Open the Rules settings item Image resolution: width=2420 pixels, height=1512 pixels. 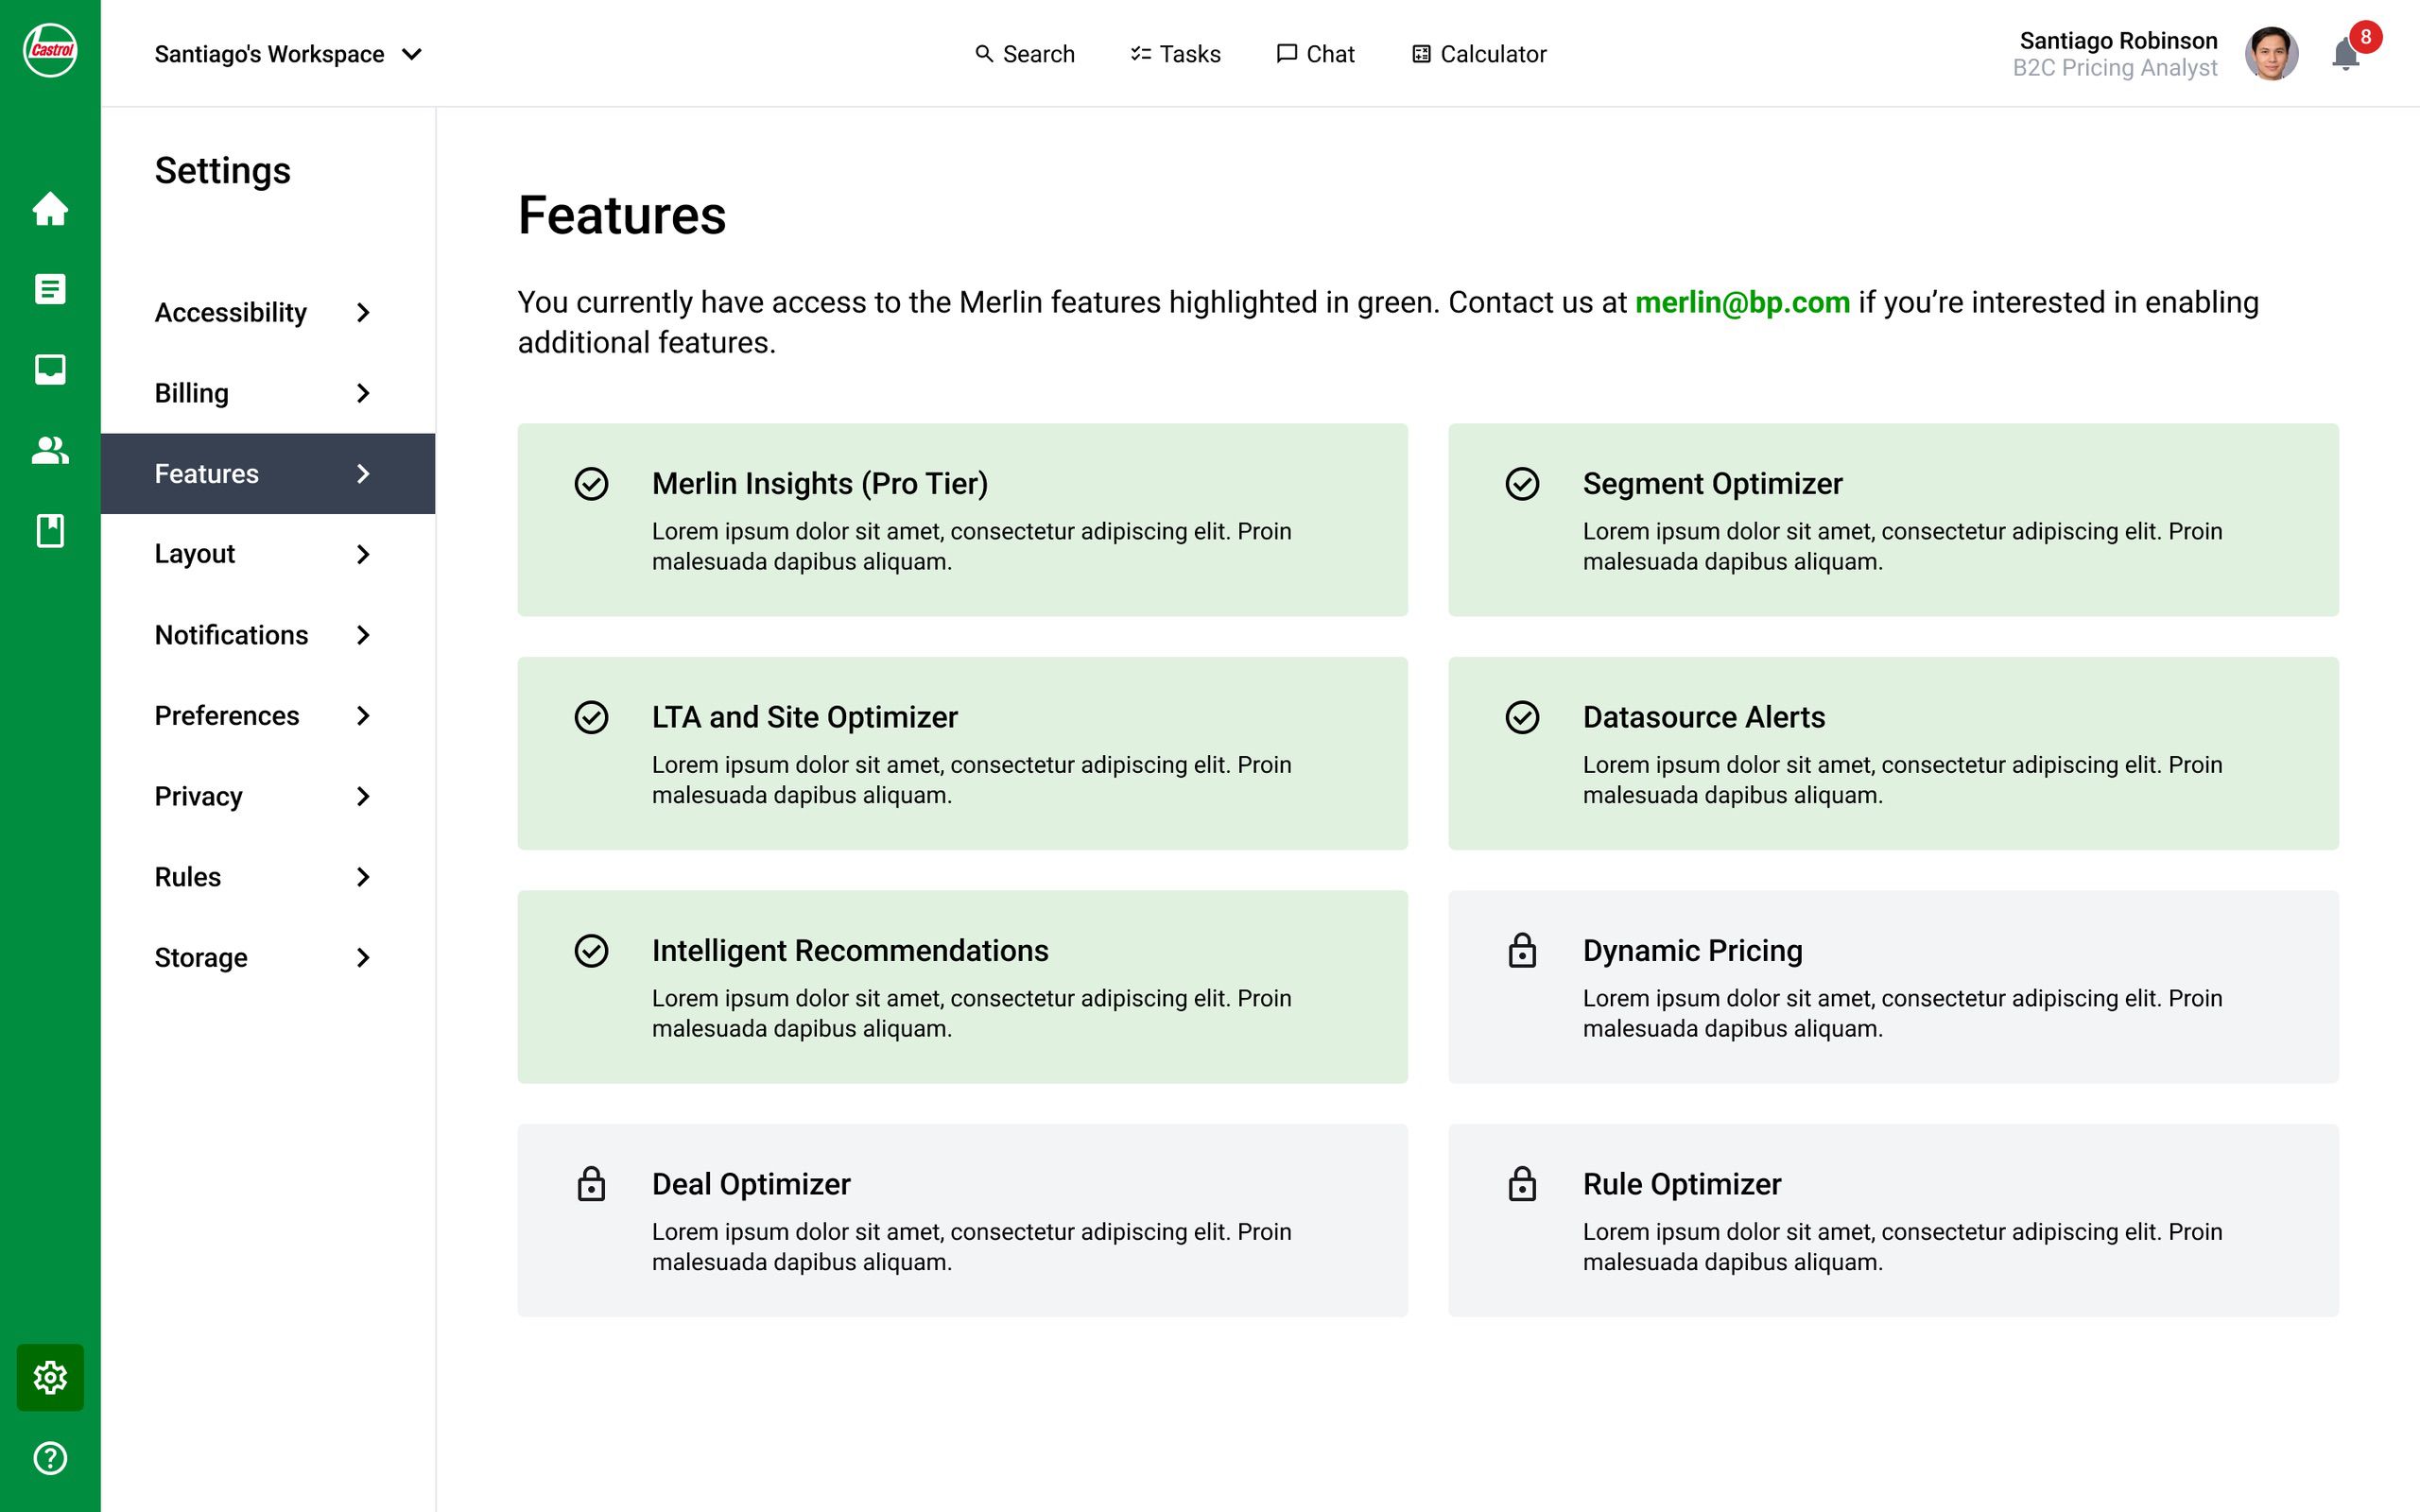click(268, 877)
